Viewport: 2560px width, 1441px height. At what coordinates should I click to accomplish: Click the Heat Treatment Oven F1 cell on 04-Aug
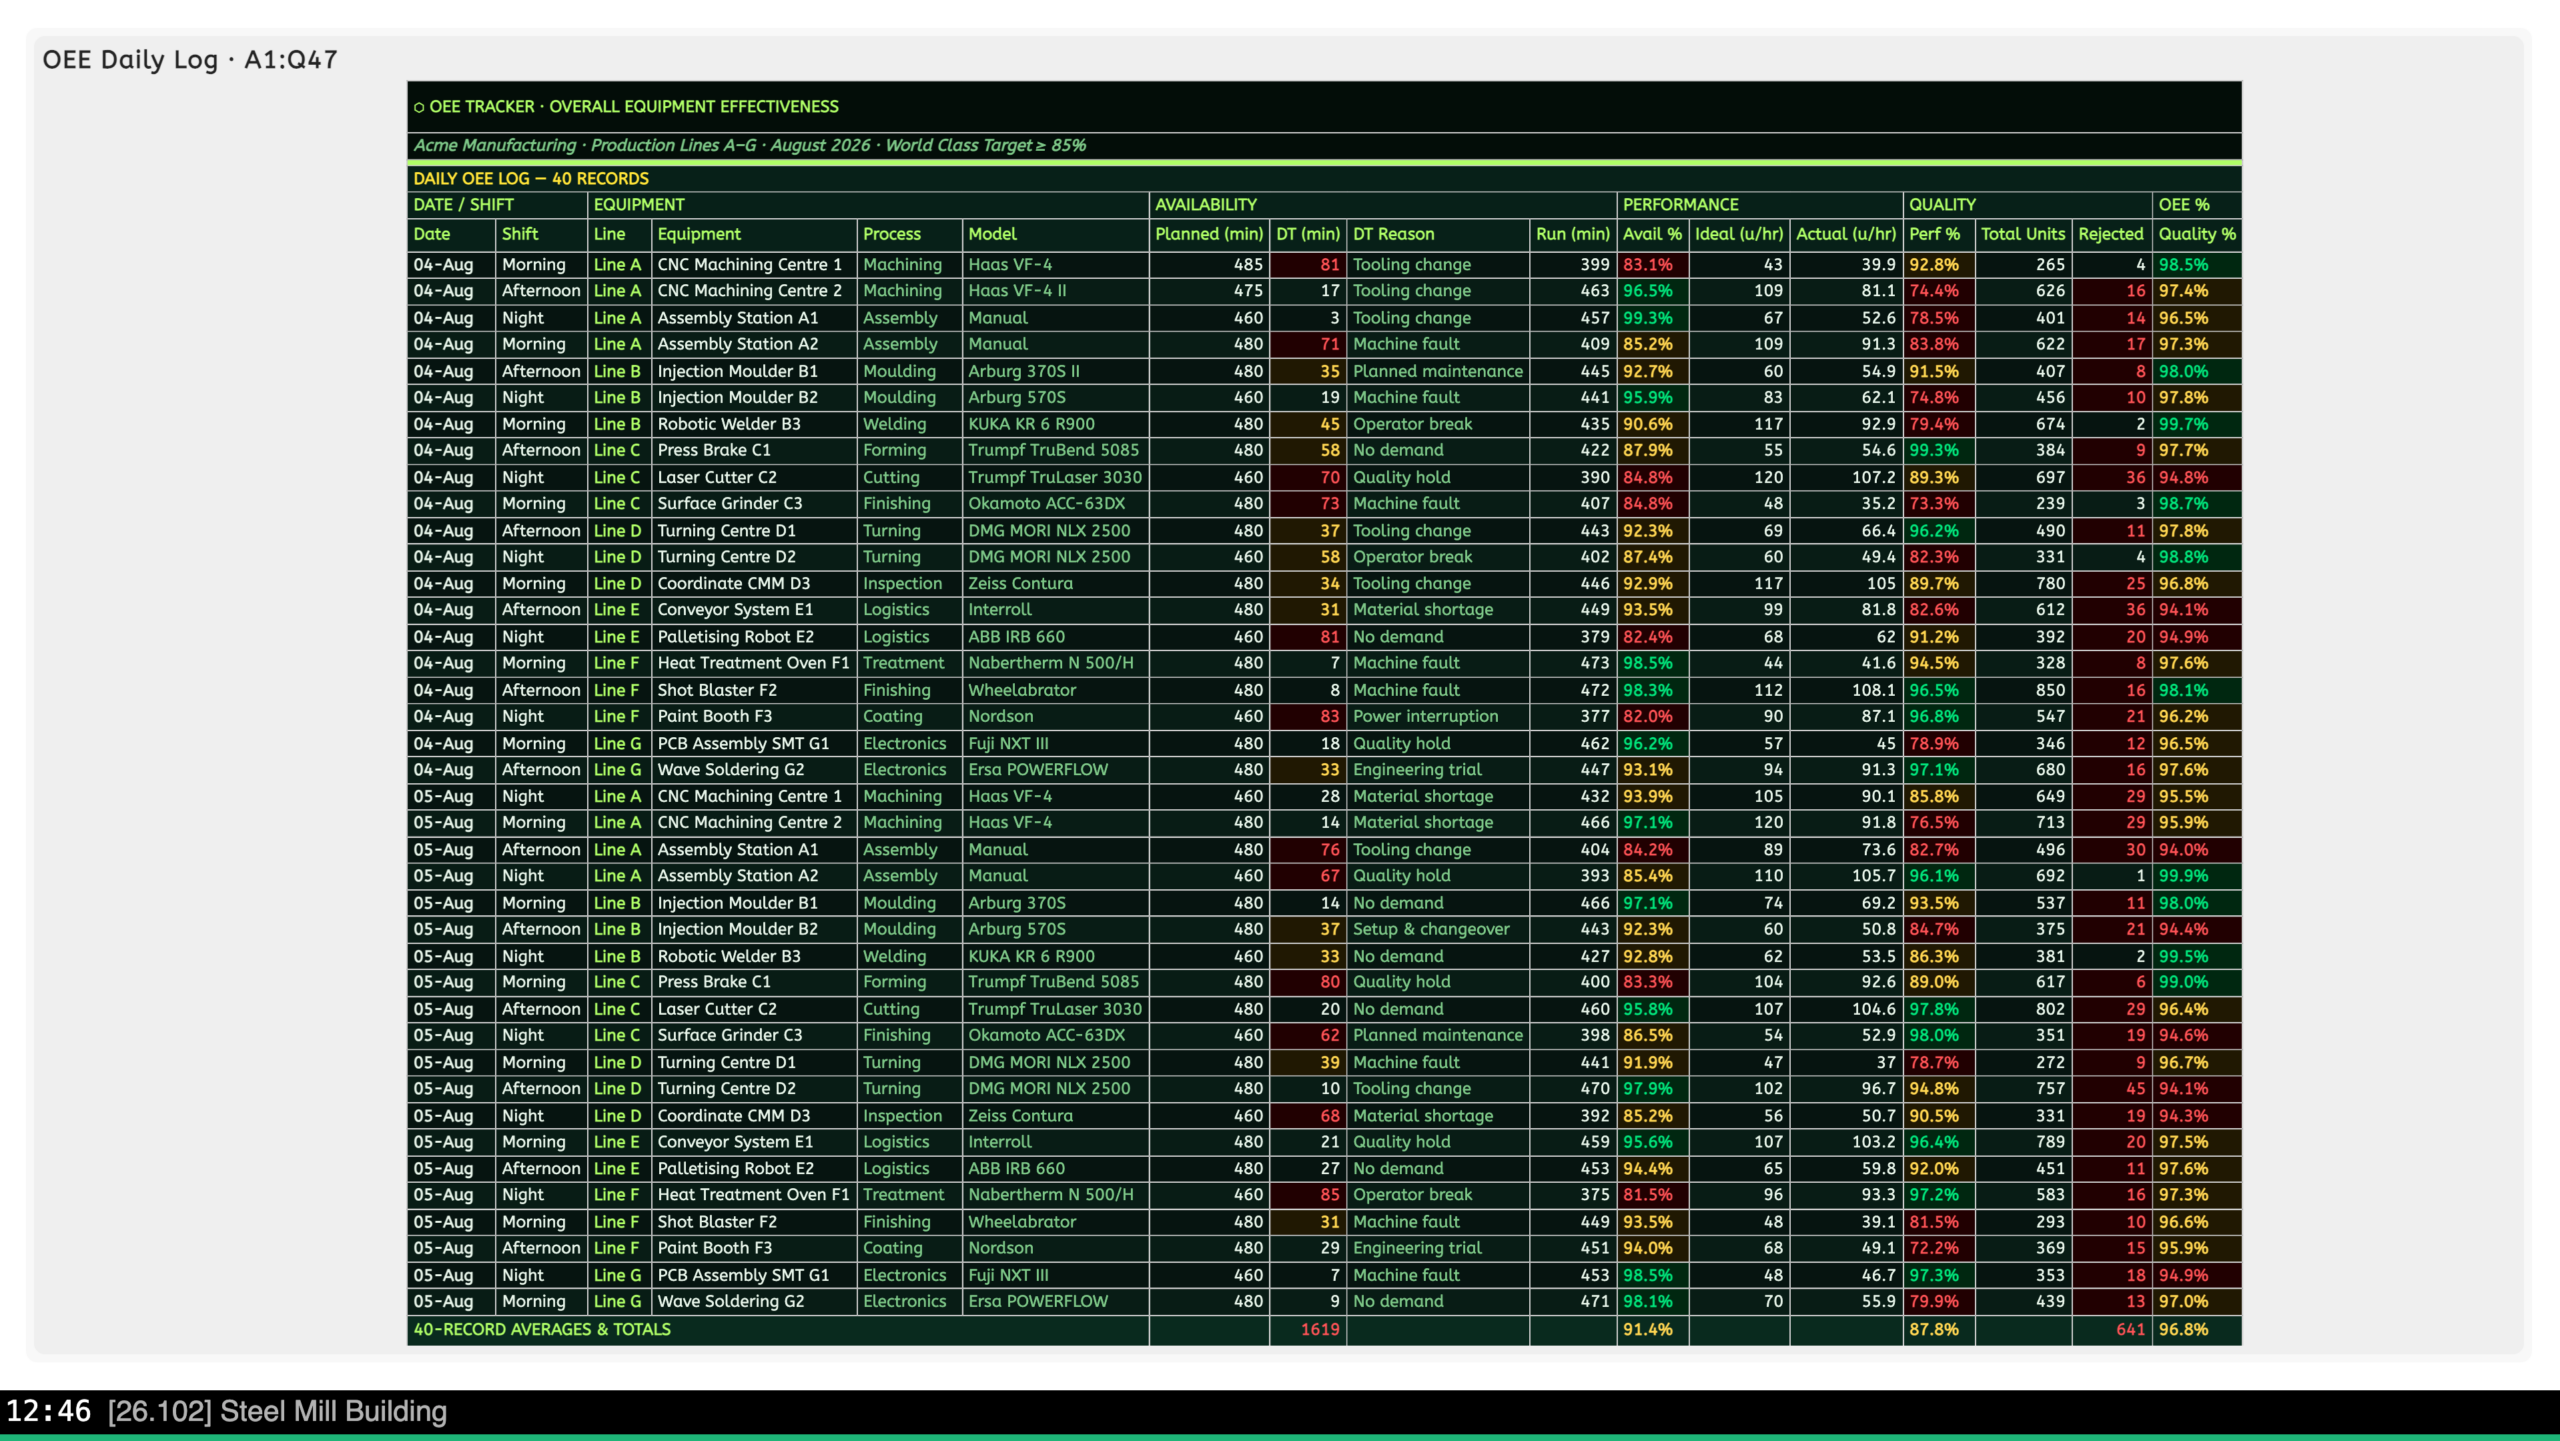pos(754,664)
